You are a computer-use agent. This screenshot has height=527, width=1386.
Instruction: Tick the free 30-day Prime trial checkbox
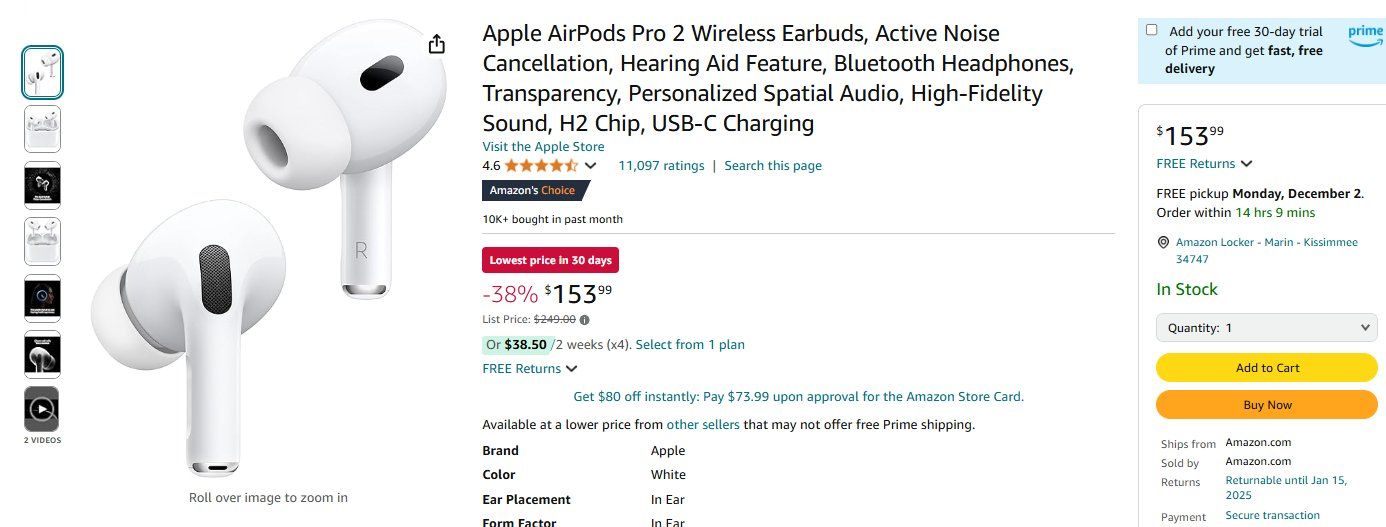point(1152,30)
